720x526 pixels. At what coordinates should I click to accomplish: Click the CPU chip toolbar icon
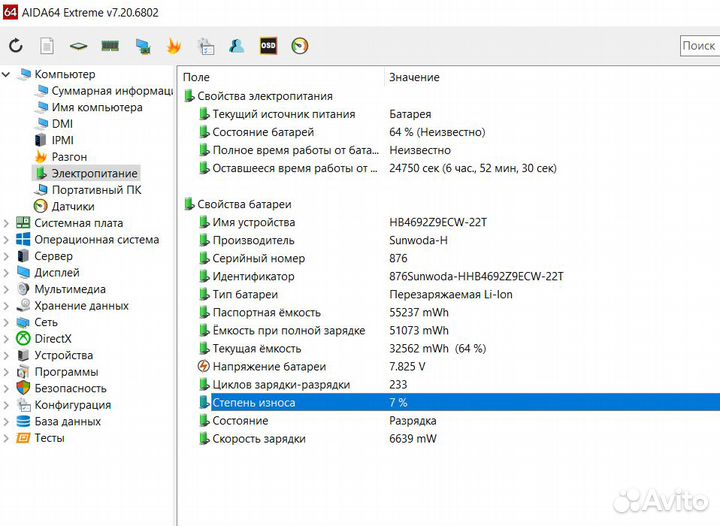click(x=78, y=46)
